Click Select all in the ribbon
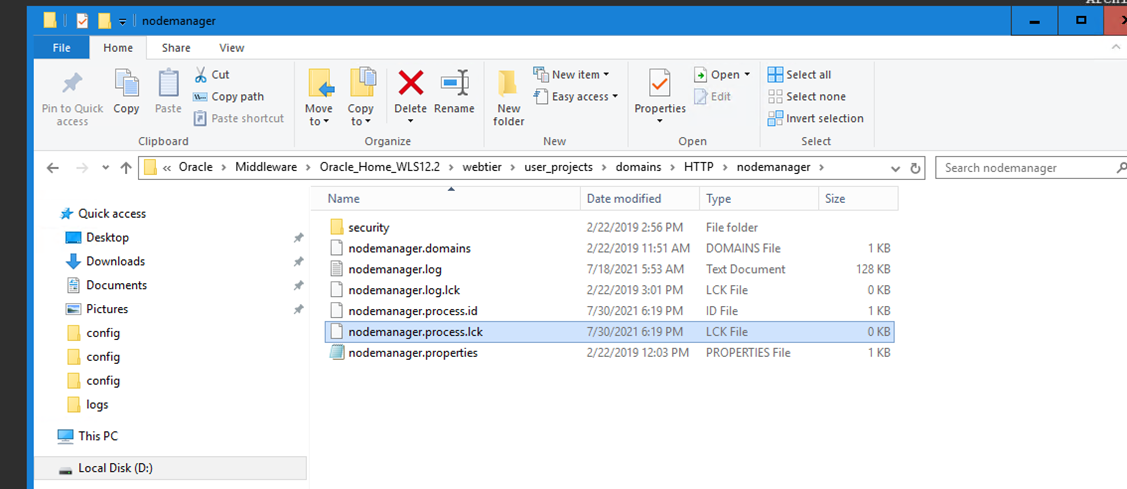The image size is (1127, 489). [x=799, y=74]
